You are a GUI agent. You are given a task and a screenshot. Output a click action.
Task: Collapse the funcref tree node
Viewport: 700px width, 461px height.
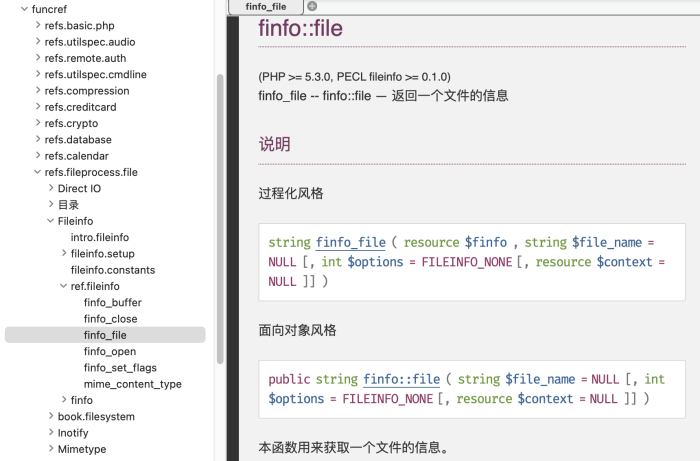25,9
